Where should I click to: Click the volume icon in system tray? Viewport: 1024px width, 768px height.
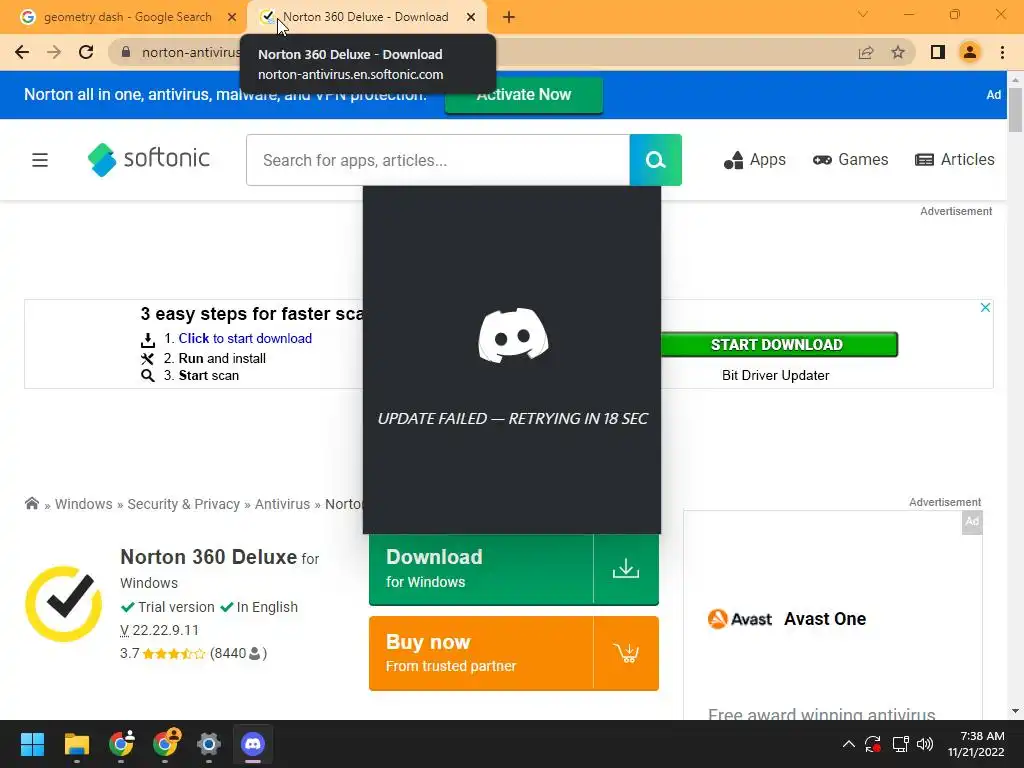pyautogui.click(x=925, y=744)
